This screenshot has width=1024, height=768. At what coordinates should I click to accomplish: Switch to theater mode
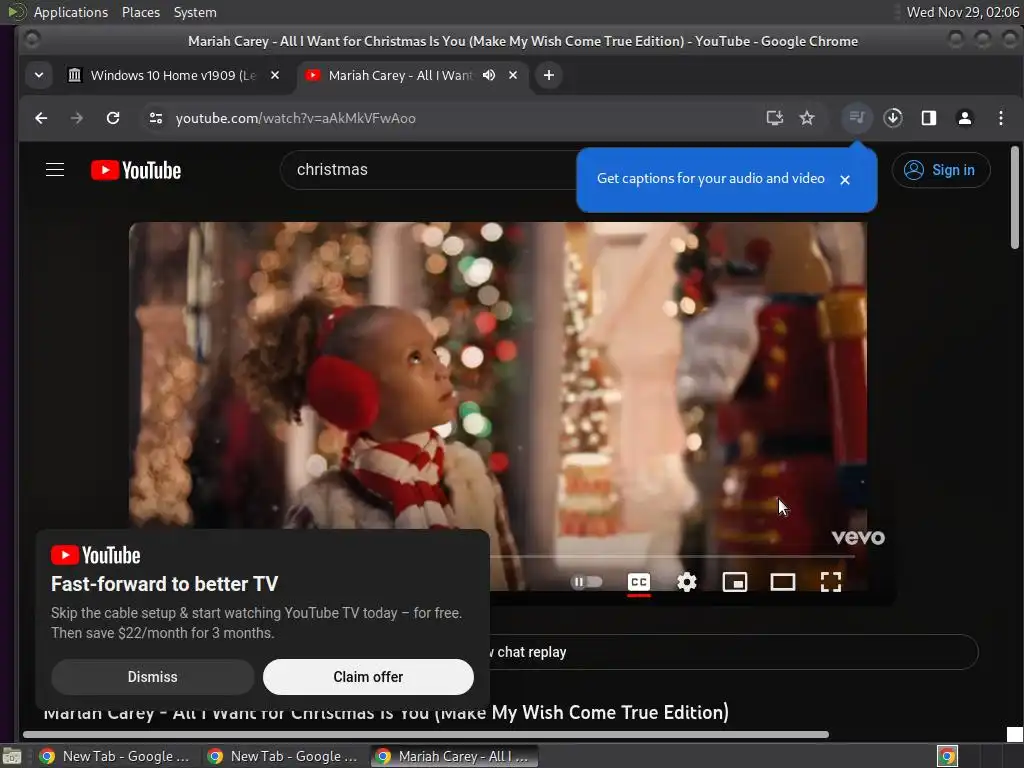pos(782,582)
